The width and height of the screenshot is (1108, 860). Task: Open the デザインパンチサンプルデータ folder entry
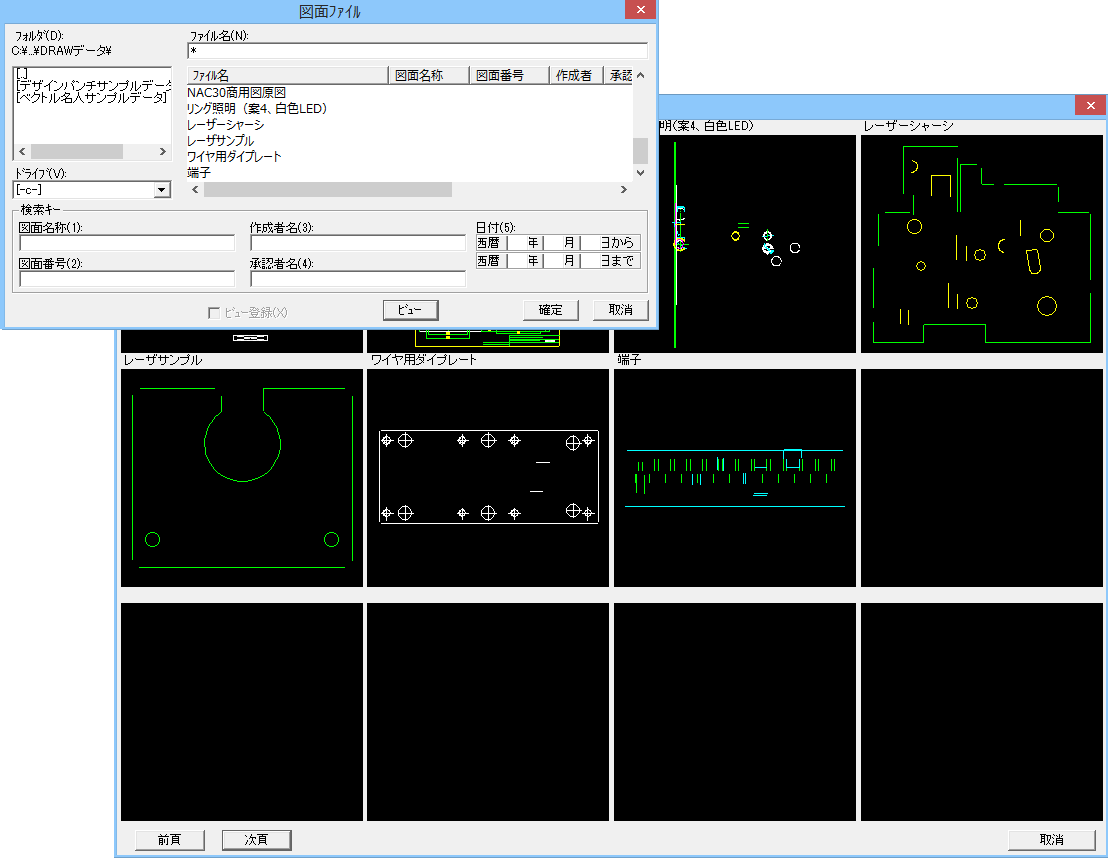(x=94, y=85)
